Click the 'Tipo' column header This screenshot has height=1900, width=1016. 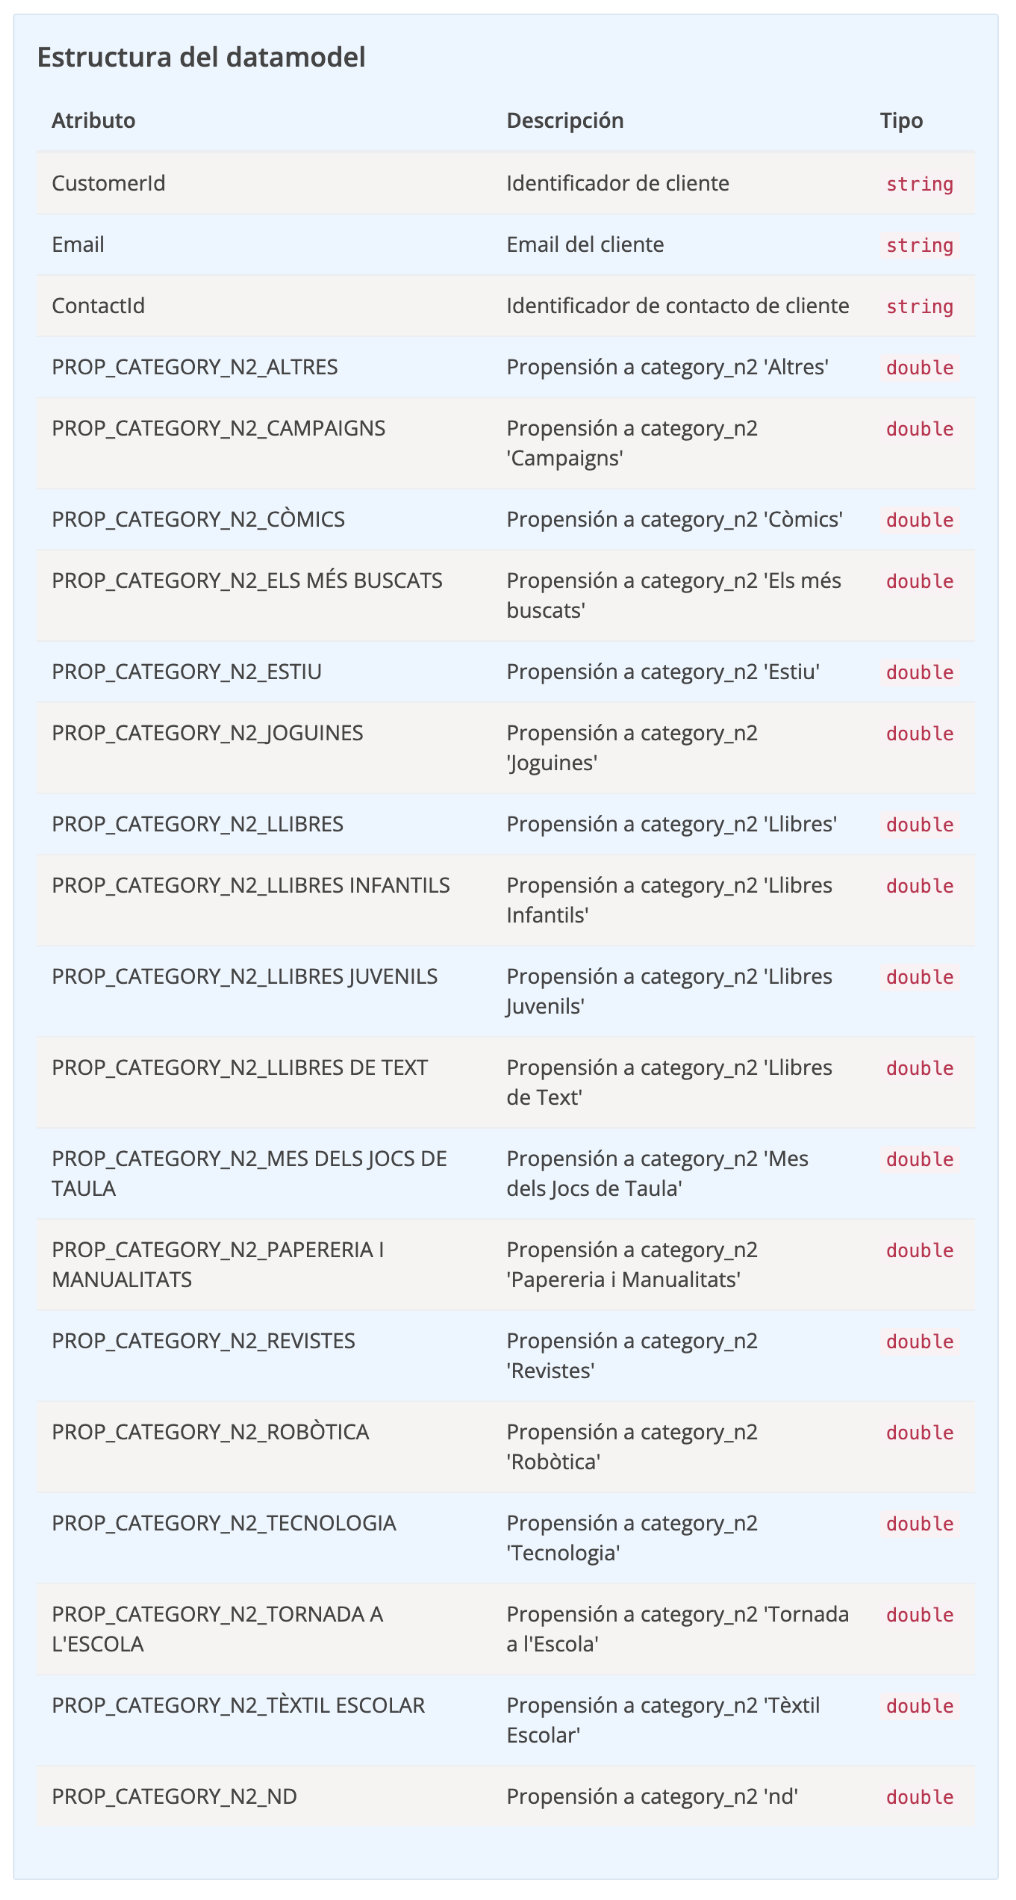901,121
